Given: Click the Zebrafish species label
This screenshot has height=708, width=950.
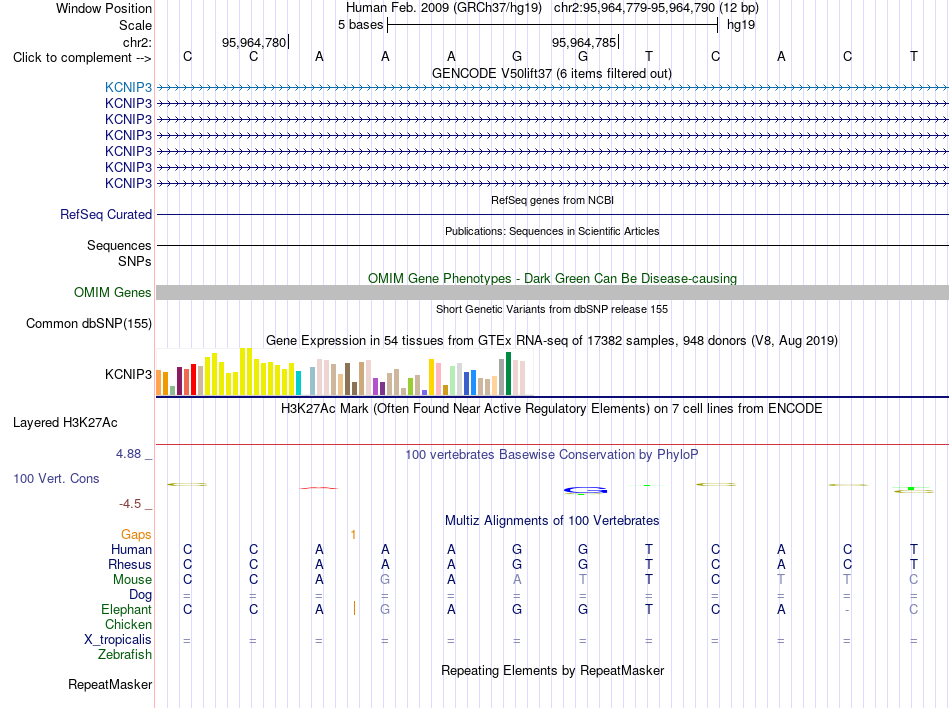Looking at the screenshot, I should tap(125, 655).
